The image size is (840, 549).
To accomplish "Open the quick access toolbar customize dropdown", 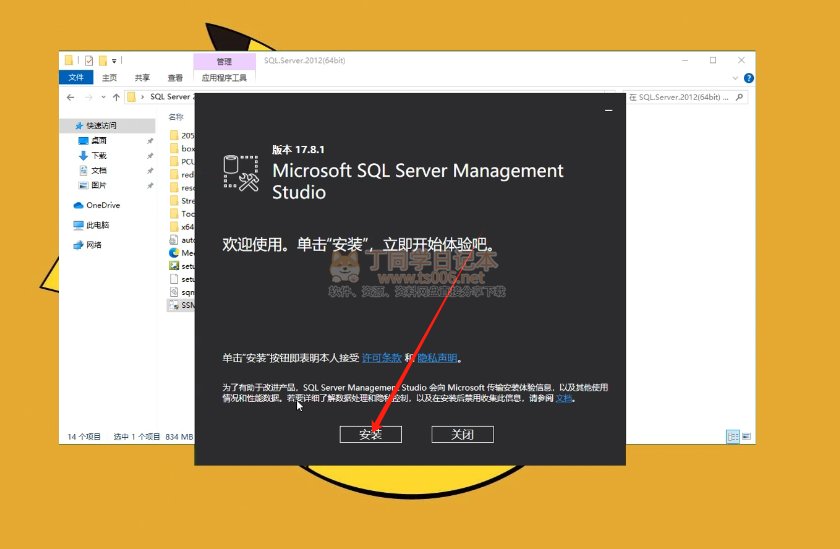I will point(114,61).
